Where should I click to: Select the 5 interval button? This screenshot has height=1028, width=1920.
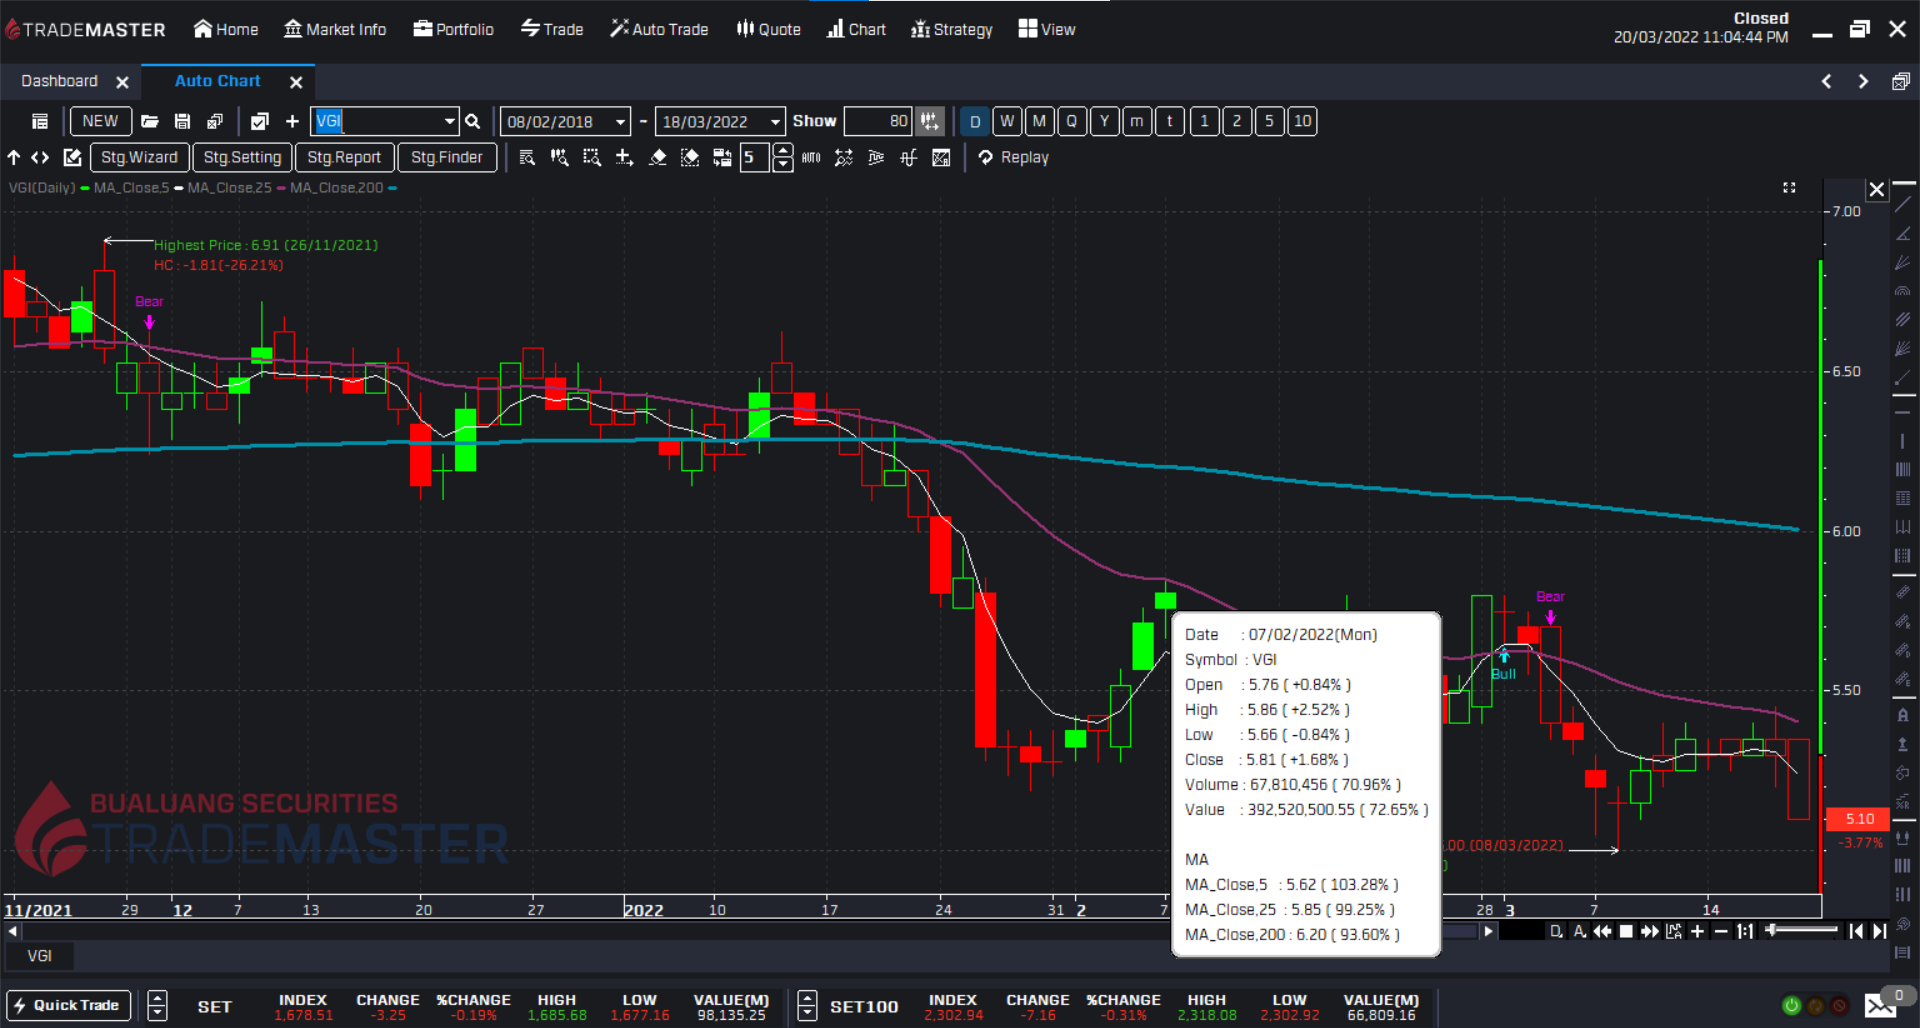tap(1269, 121)
